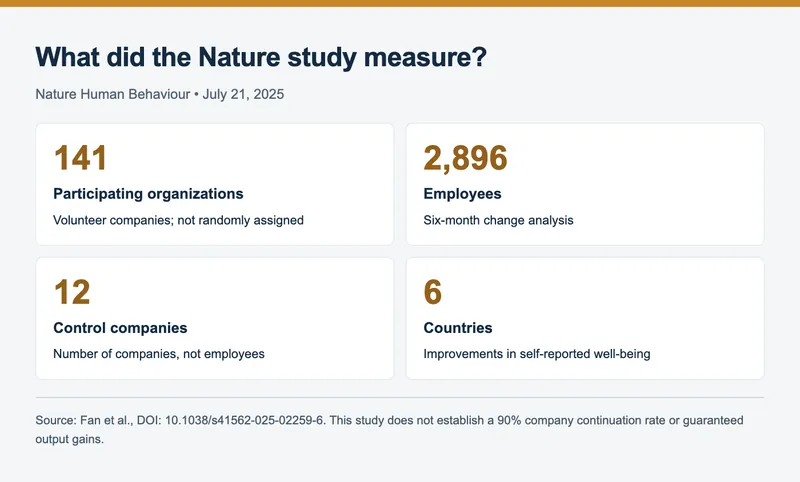Click the 'Source: Fan et al., DOI' footnote
This screenshot has width=800, height=482.
(x=389, y=429)
